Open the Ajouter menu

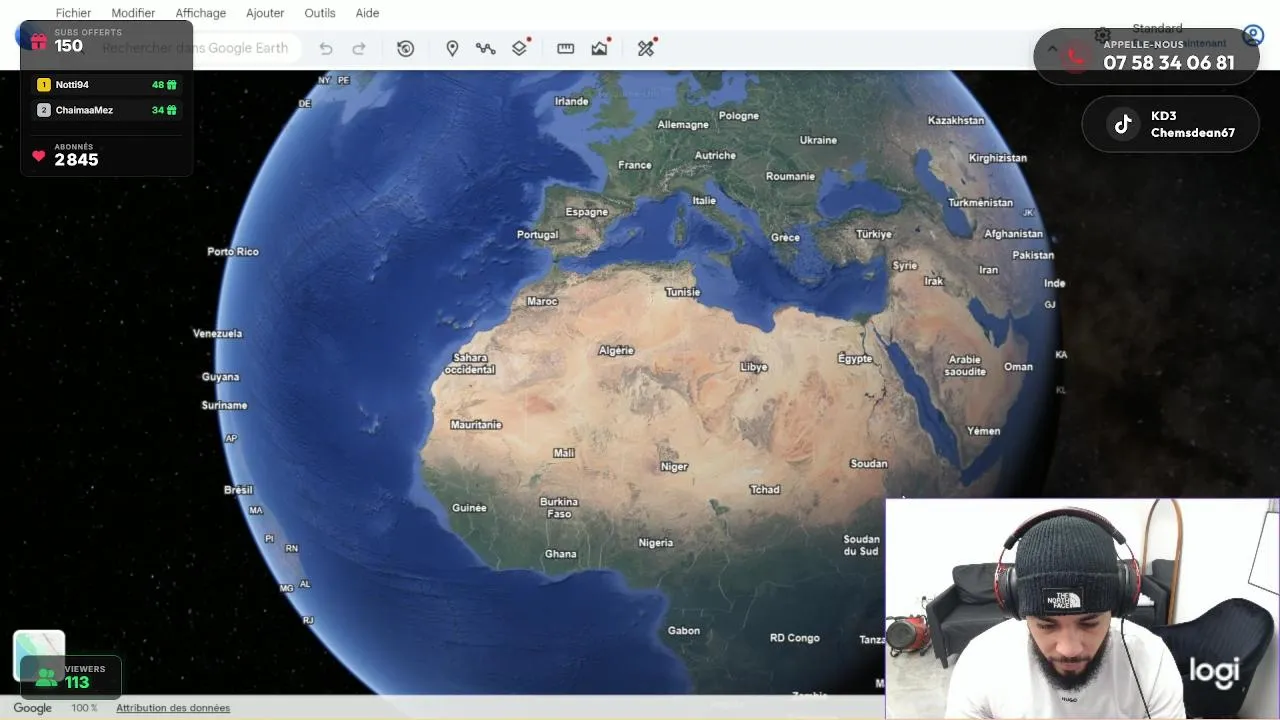pos(265,13)
